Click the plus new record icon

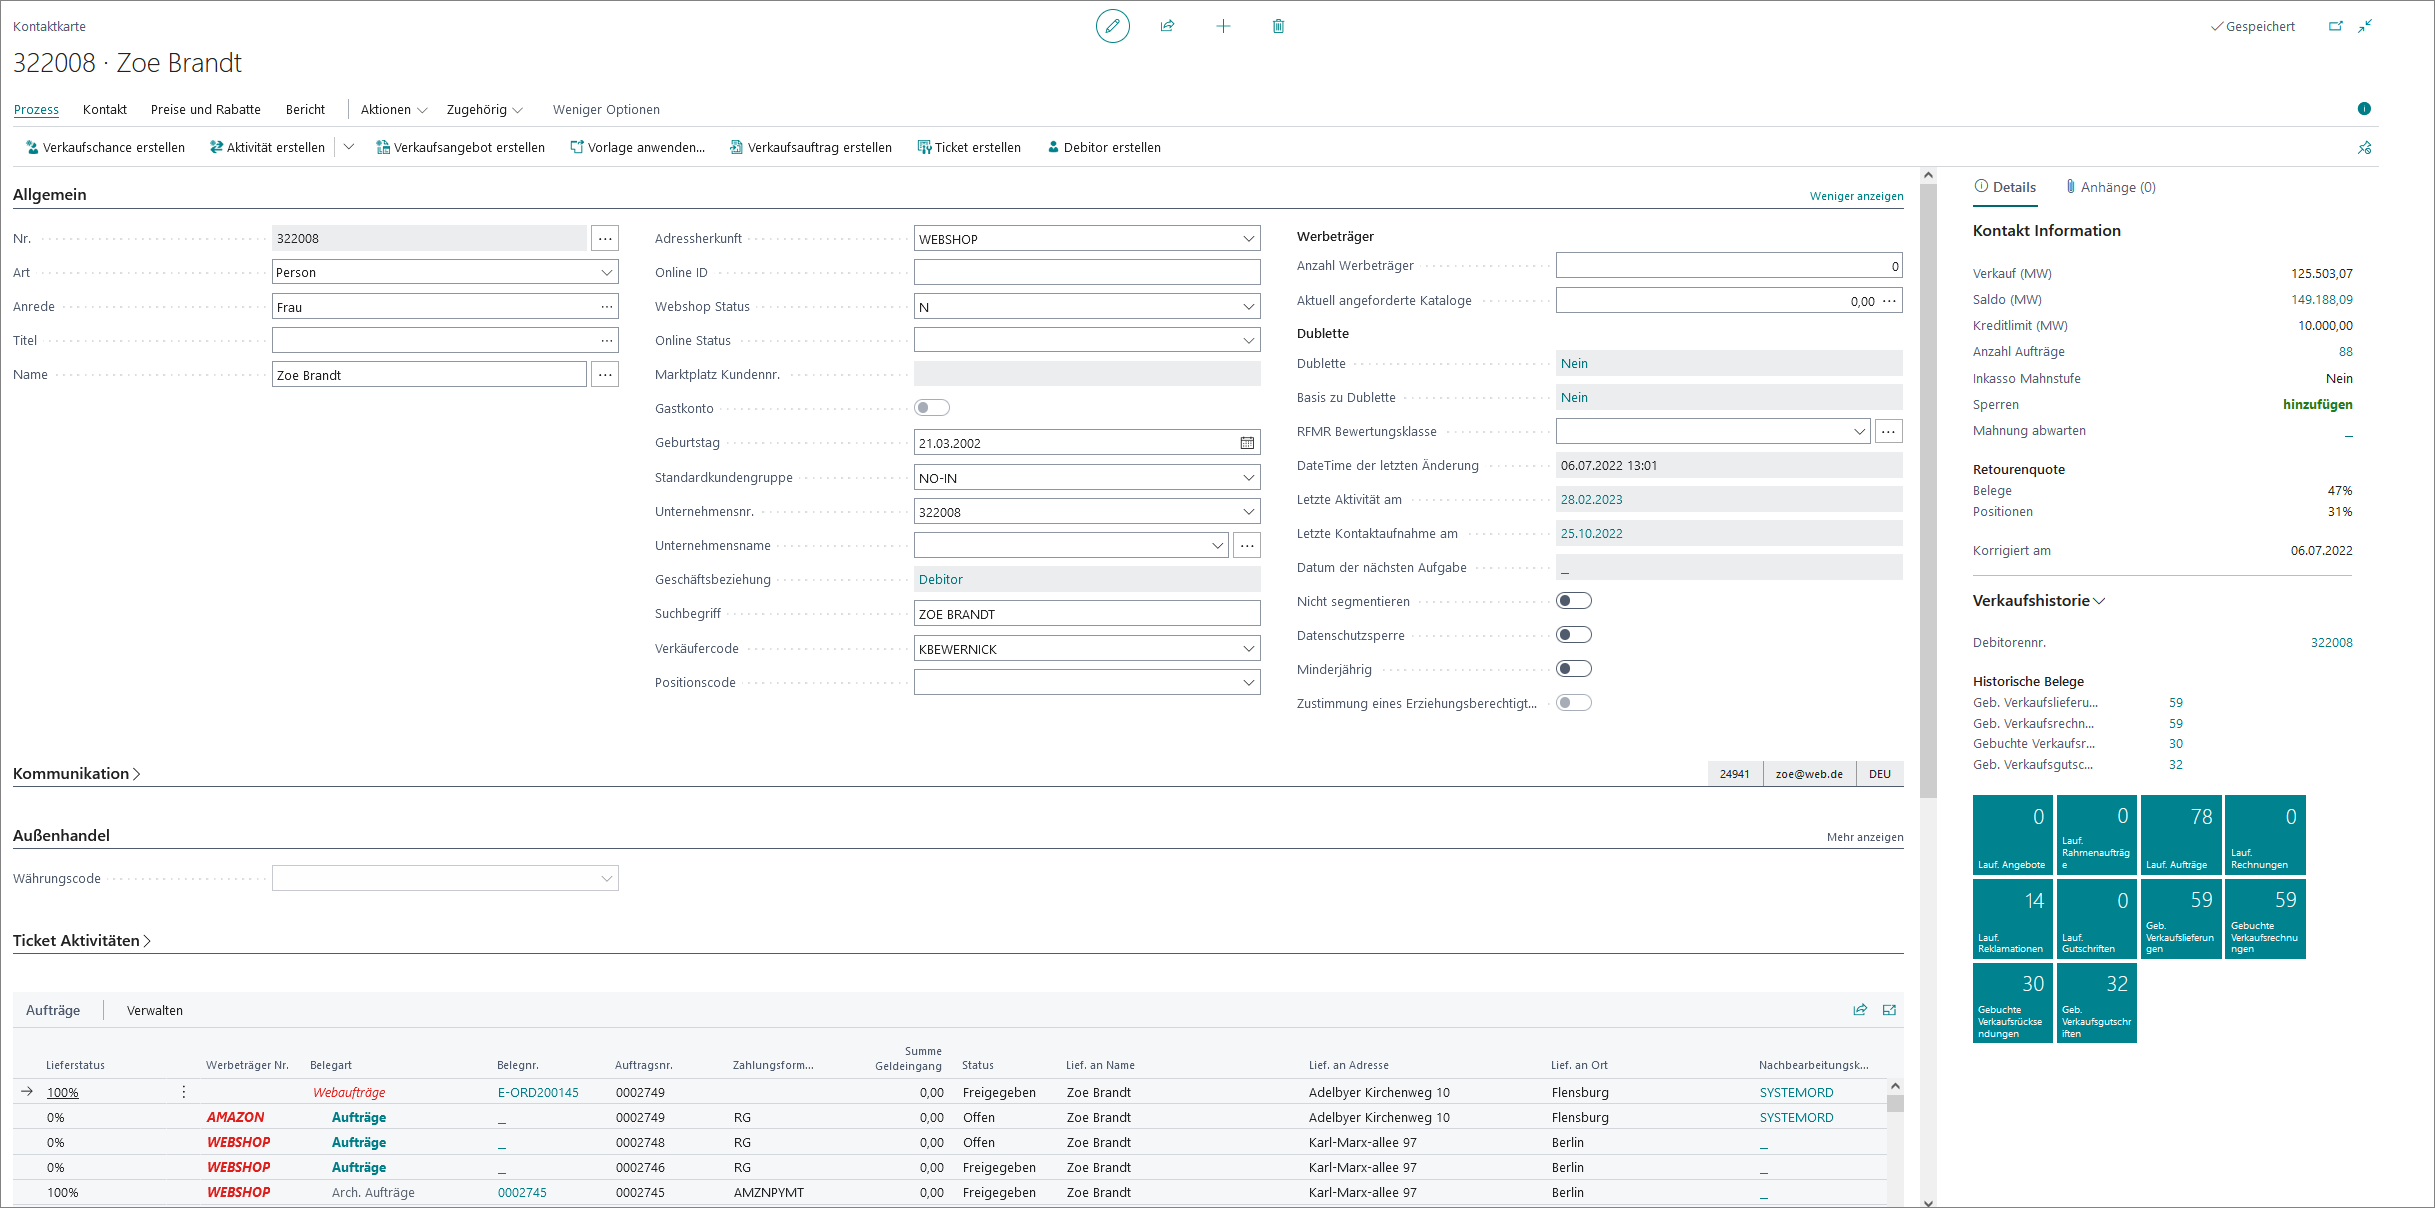(x=1223, y=26)
